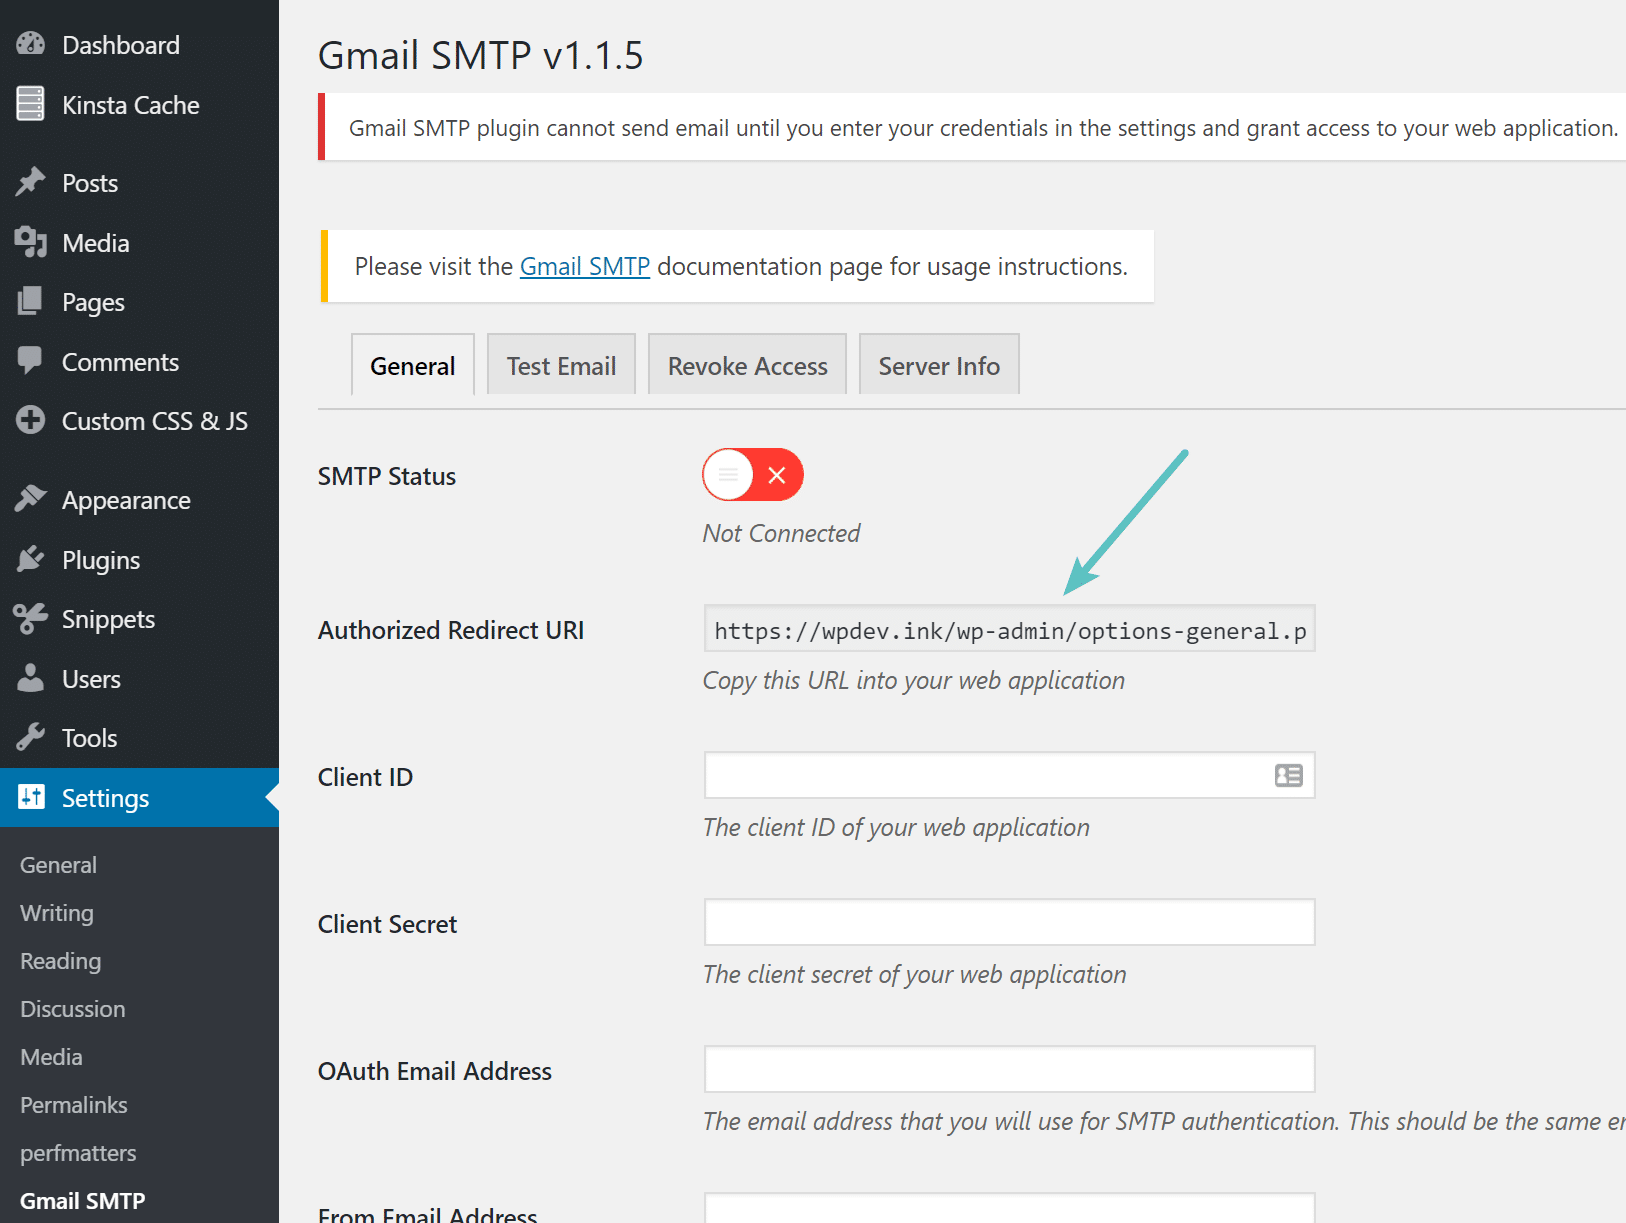
Task: Open the Gmail SMTP documentation link
Action: (585, 267)
